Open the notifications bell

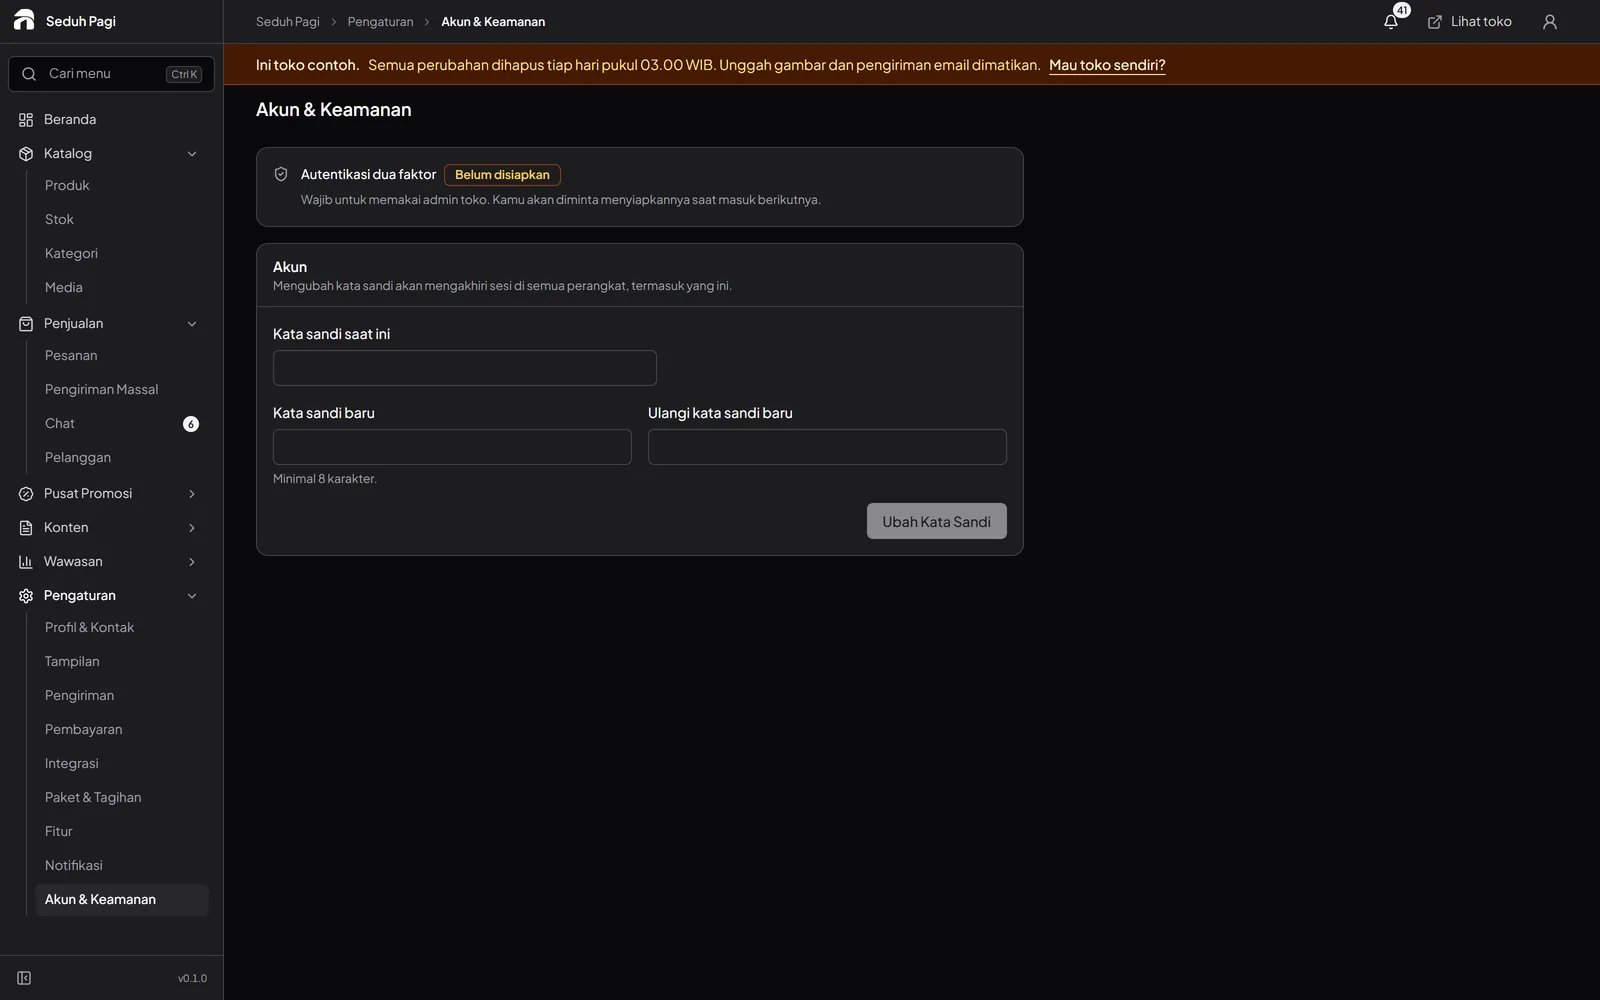1391,22
